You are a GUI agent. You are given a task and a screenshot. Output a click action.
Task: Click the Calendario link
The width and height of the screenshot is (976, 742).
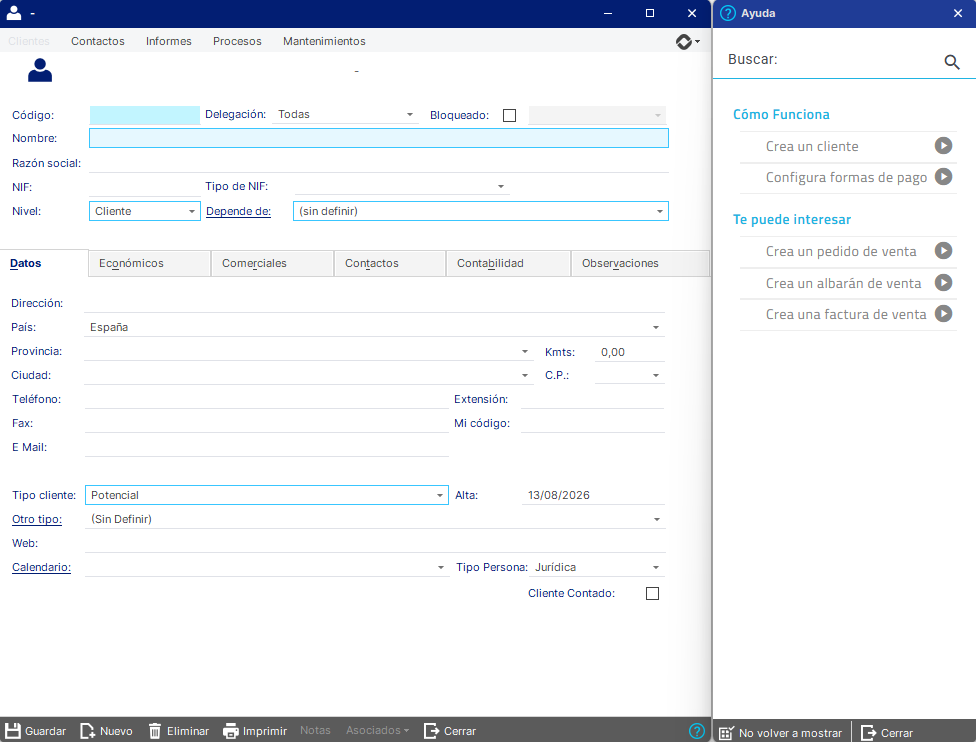click(x=41, y=568)
